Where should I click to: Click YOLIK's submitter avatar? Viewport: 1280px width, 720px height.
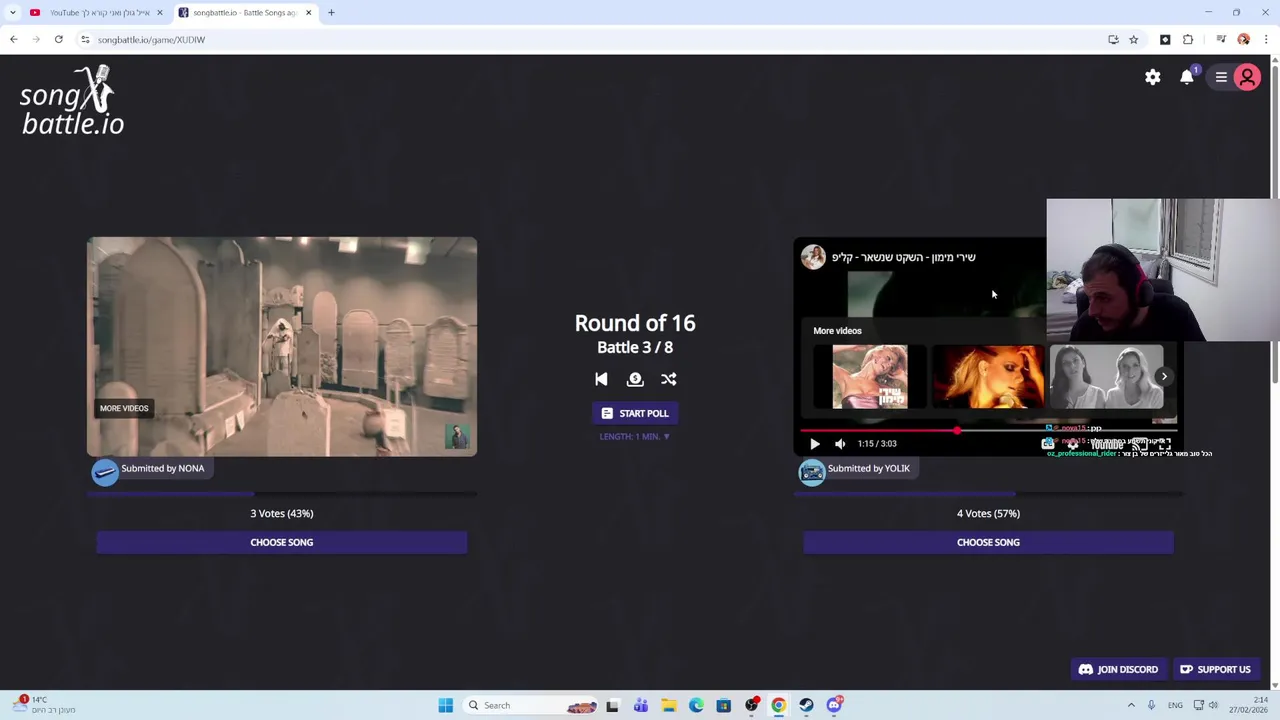click(812, 472)
